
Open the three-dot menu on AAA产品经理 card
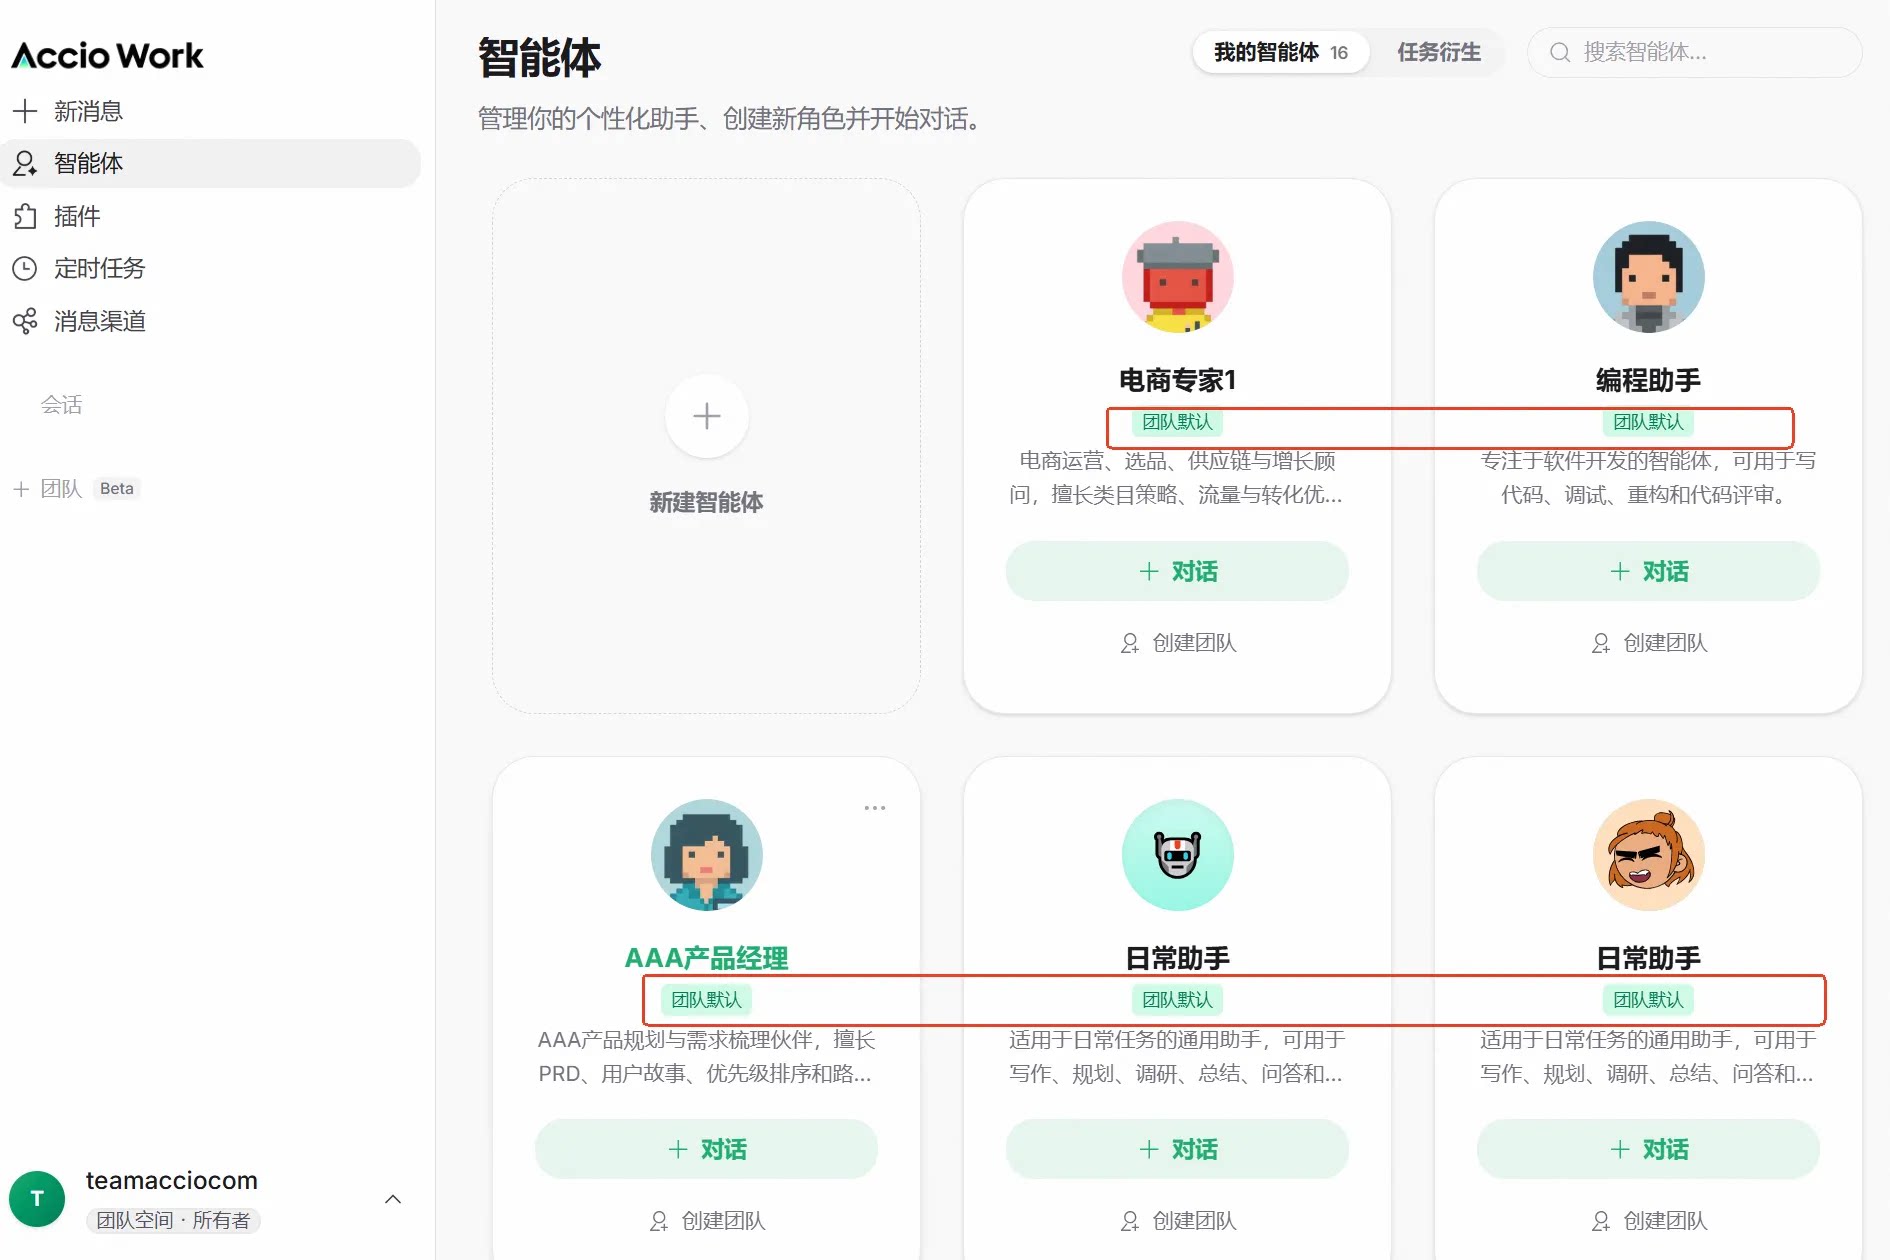(x=875, y=808)
